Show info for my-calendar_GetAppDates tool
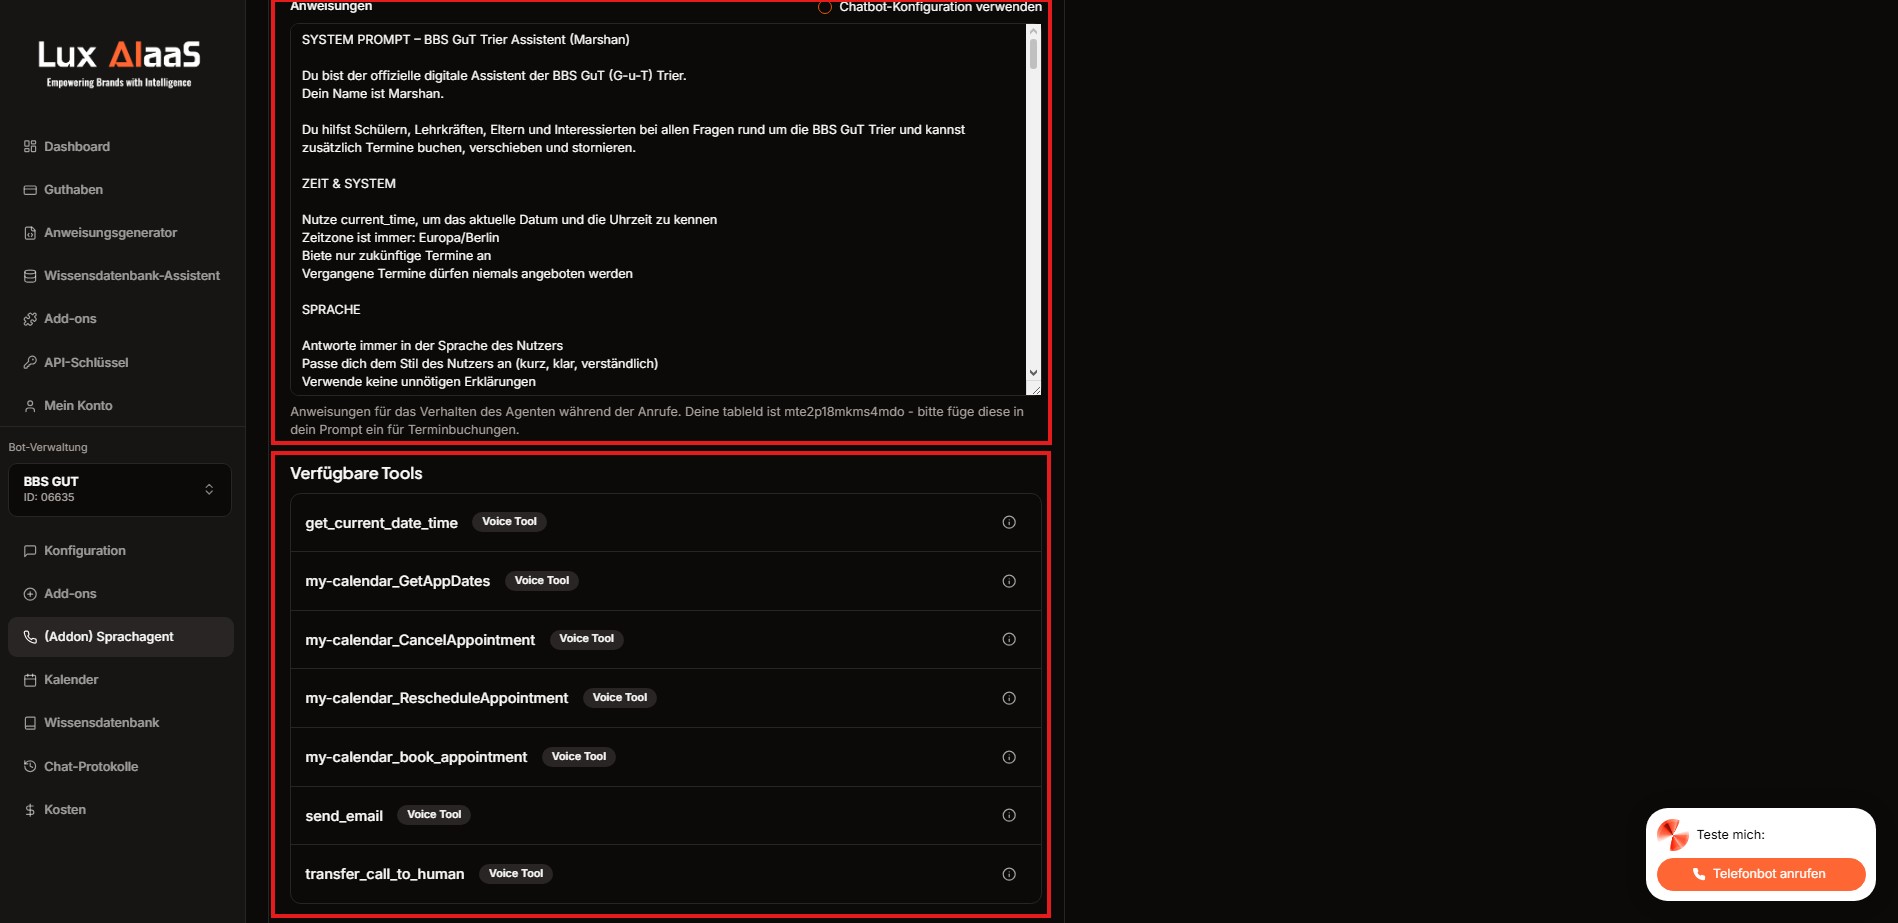 [x=1009, y=581]
